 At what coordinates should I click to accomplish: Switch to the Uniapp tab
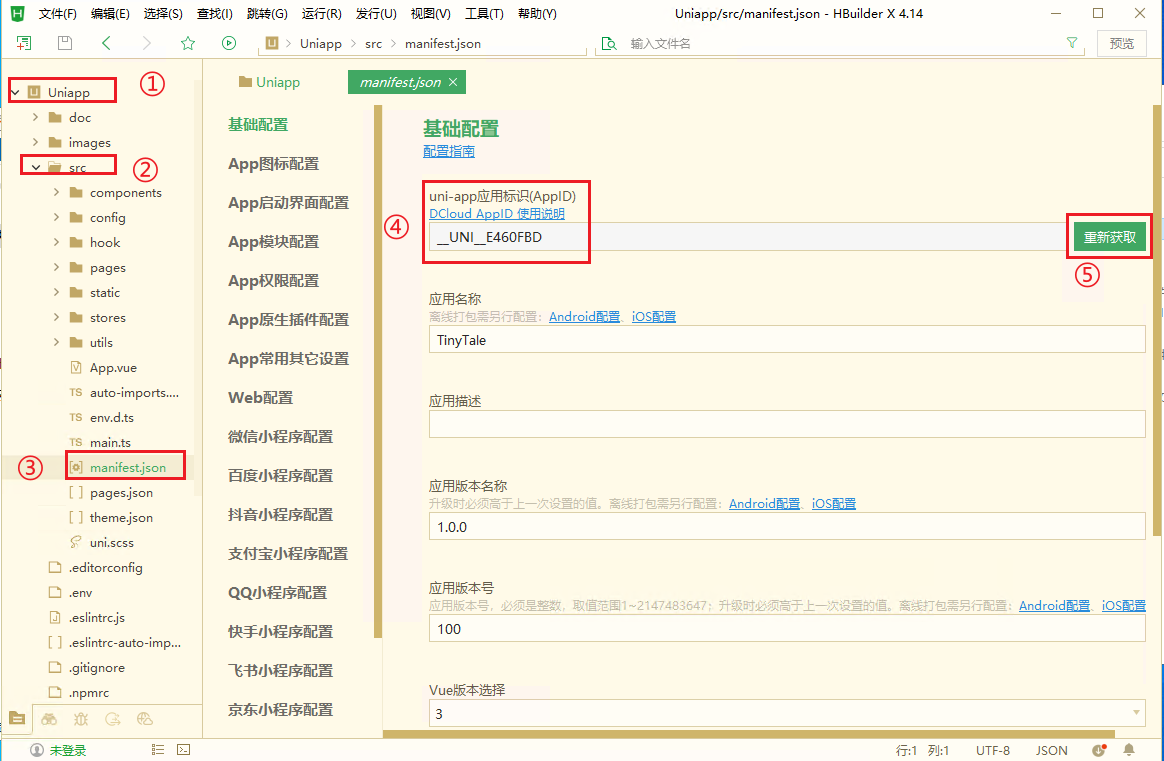coord(269,82)
